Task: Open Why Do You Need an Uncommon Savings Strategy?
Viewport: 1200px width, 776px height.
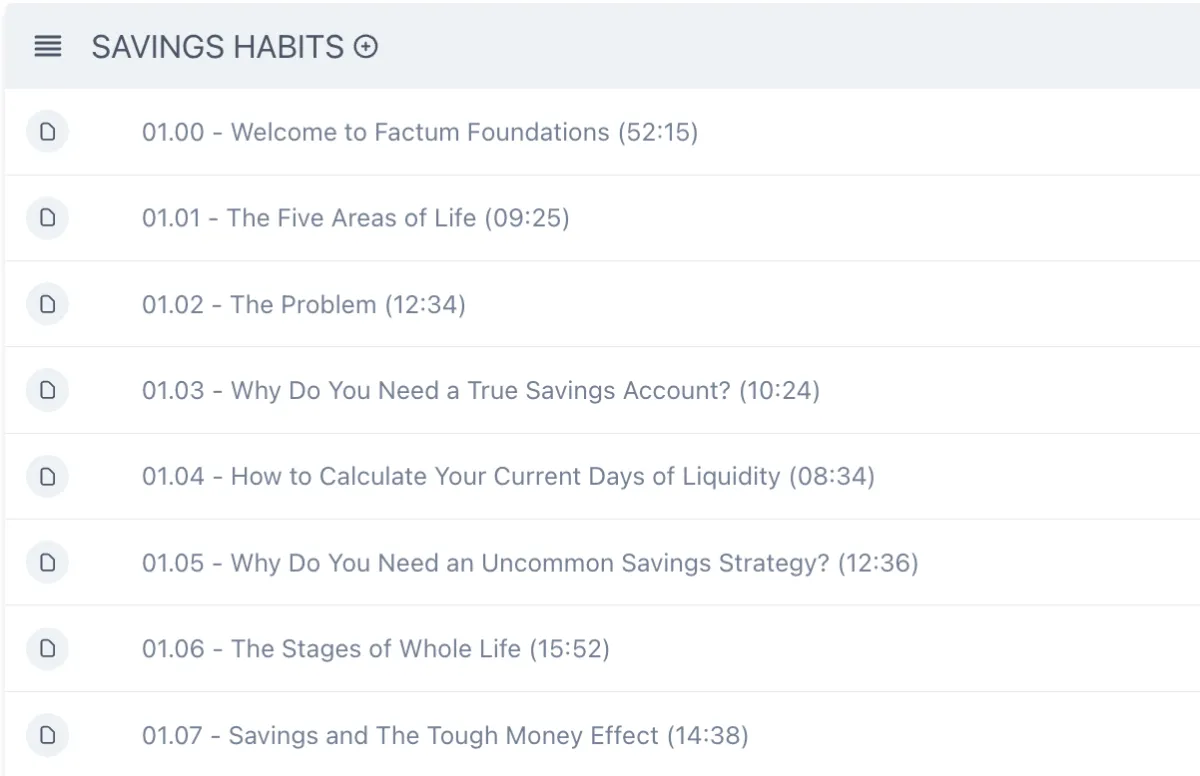Action: click(x=530, y=563)
